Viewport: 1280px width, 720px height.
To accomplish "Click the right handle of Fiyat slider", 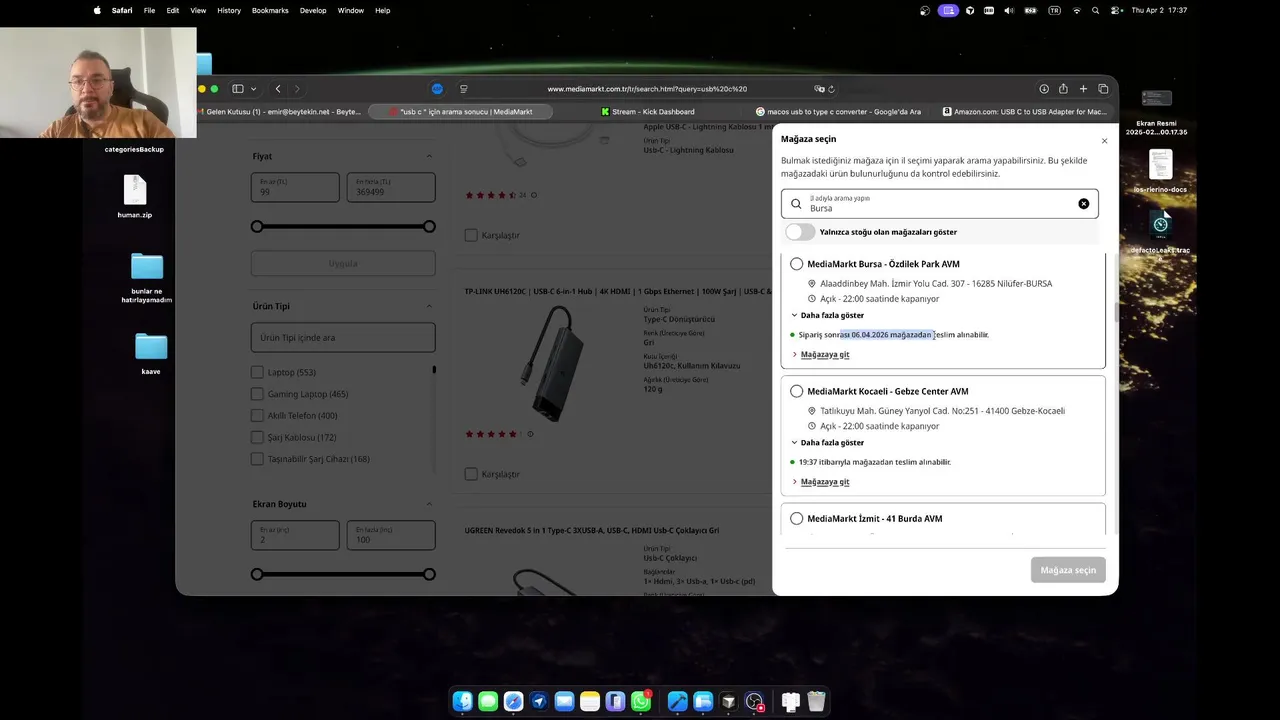I will point(429,227).
